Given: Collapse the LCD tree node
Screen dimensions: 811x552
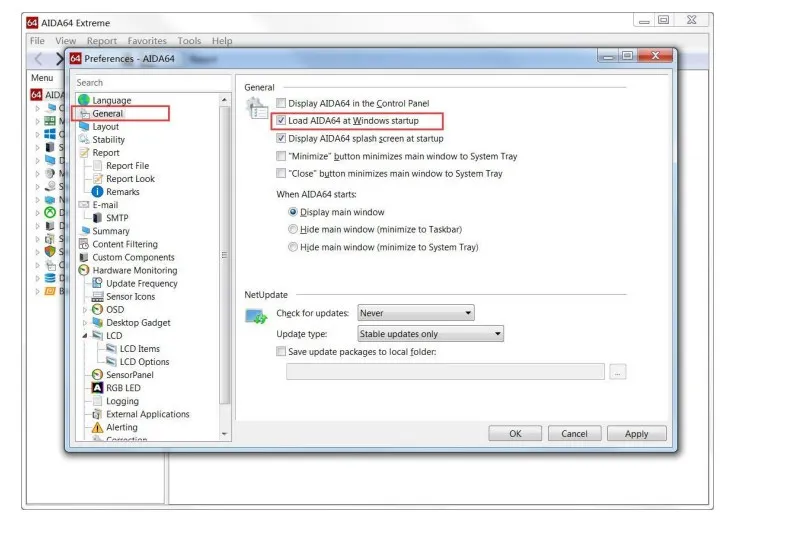Looking at the screenshot, I should pyautogui.click(x=85, y=335).
